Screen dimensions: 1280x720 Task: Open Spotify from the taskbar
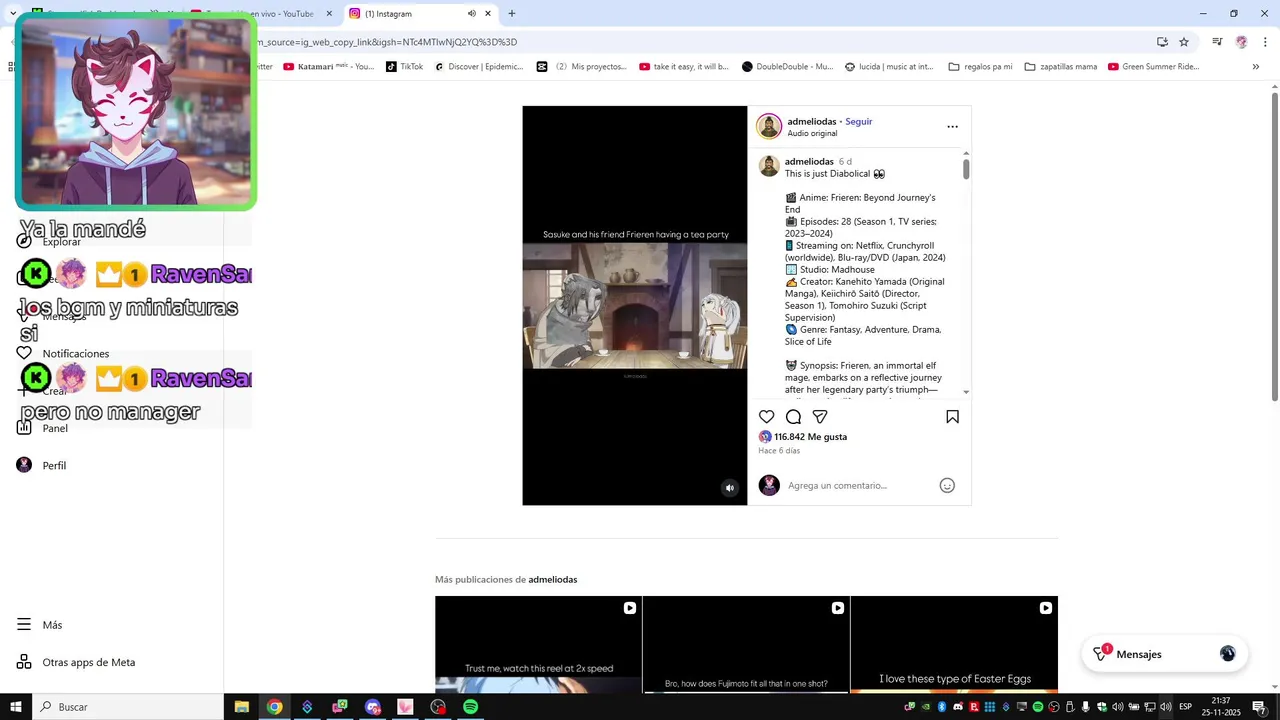470,707
